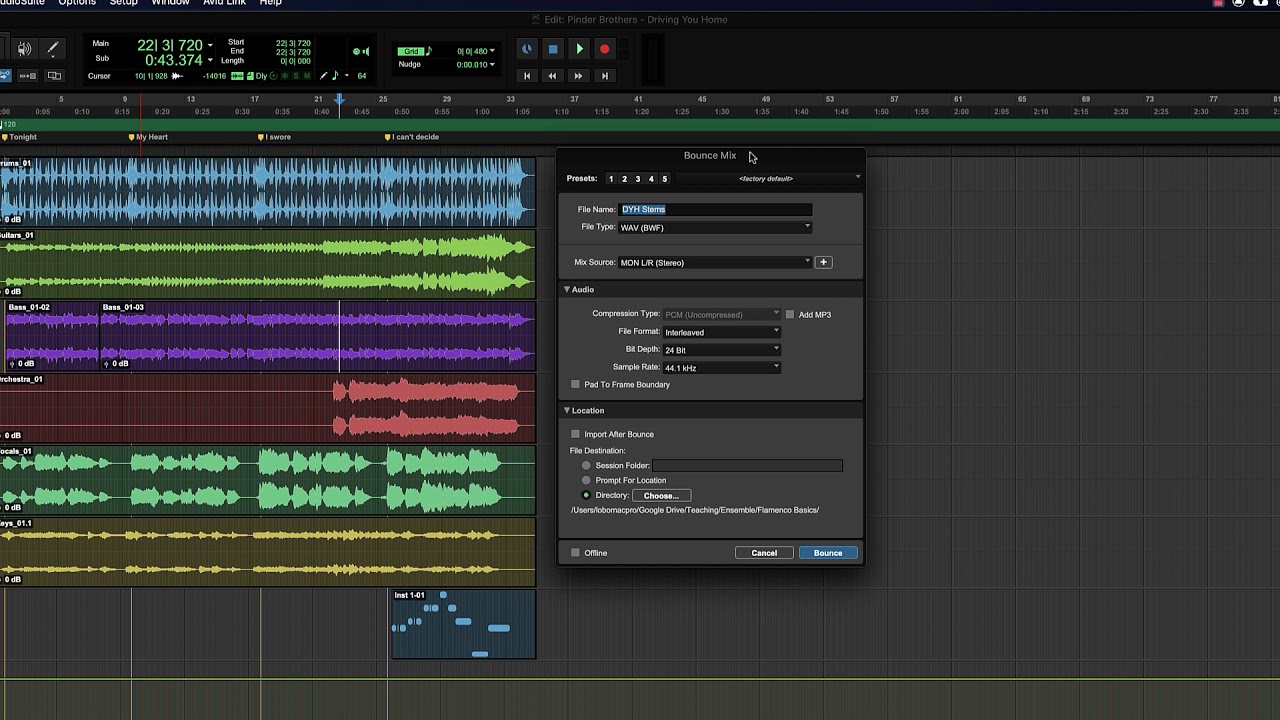1280x720 pixels.
Task: Add a mix source with plus button
Action: click(x=823, y=262)
